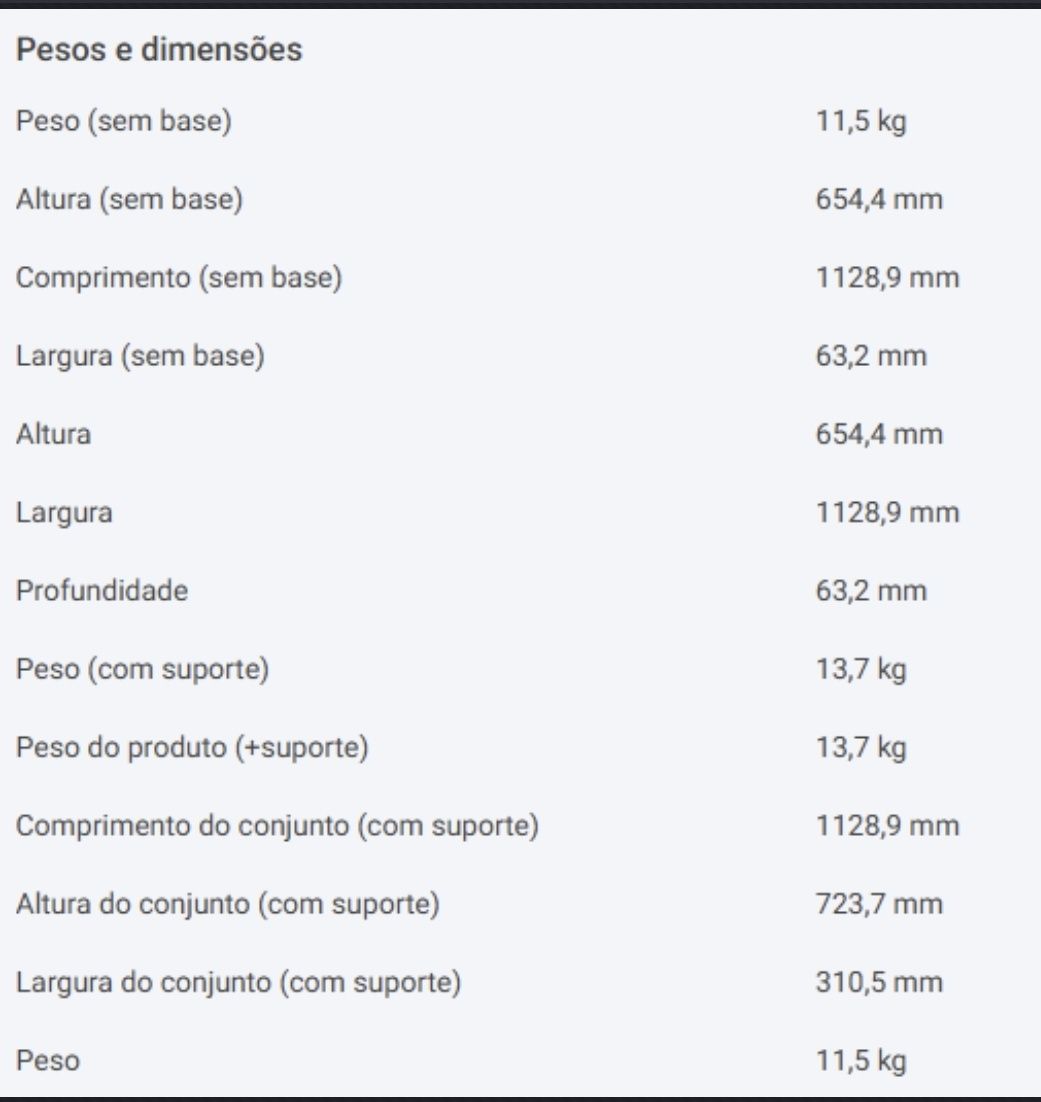Click 1128,9 mm next to Comprimento (sem base)
This screenshot has height=1102, width=1041.
pos(887,278)
